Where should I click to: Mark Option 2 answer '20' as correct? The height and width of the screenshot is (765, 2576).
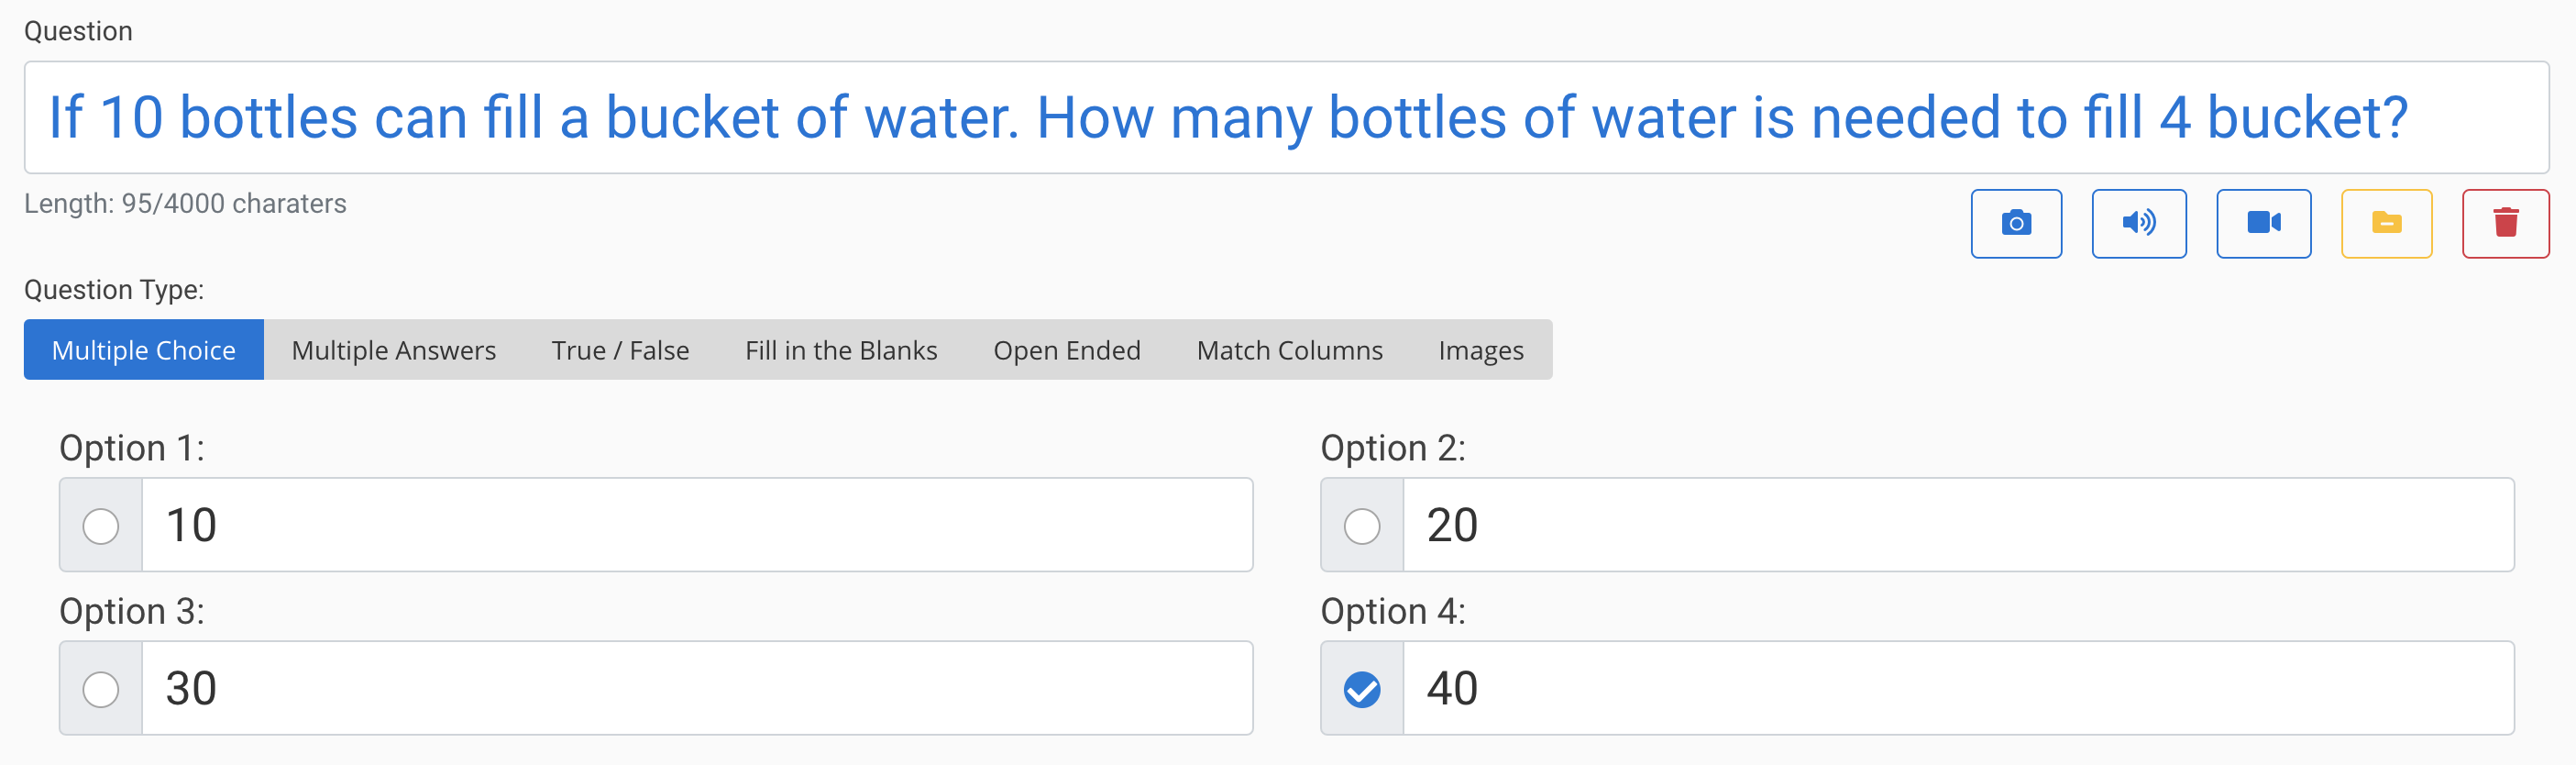click(x=1360, y=524)
